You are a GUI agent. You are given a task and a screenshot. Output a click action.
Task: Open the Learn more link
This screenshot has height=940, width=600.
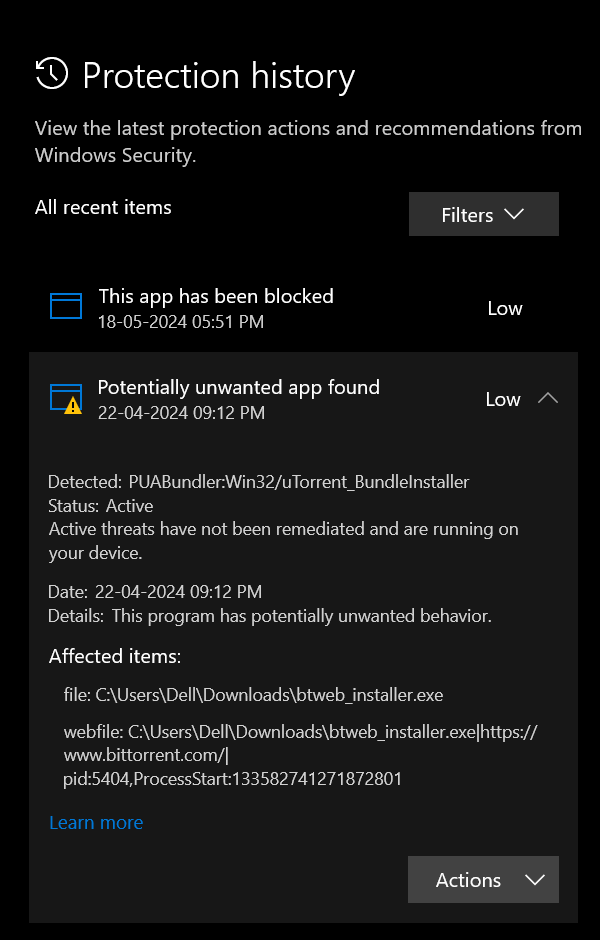(x=96, y=822)
